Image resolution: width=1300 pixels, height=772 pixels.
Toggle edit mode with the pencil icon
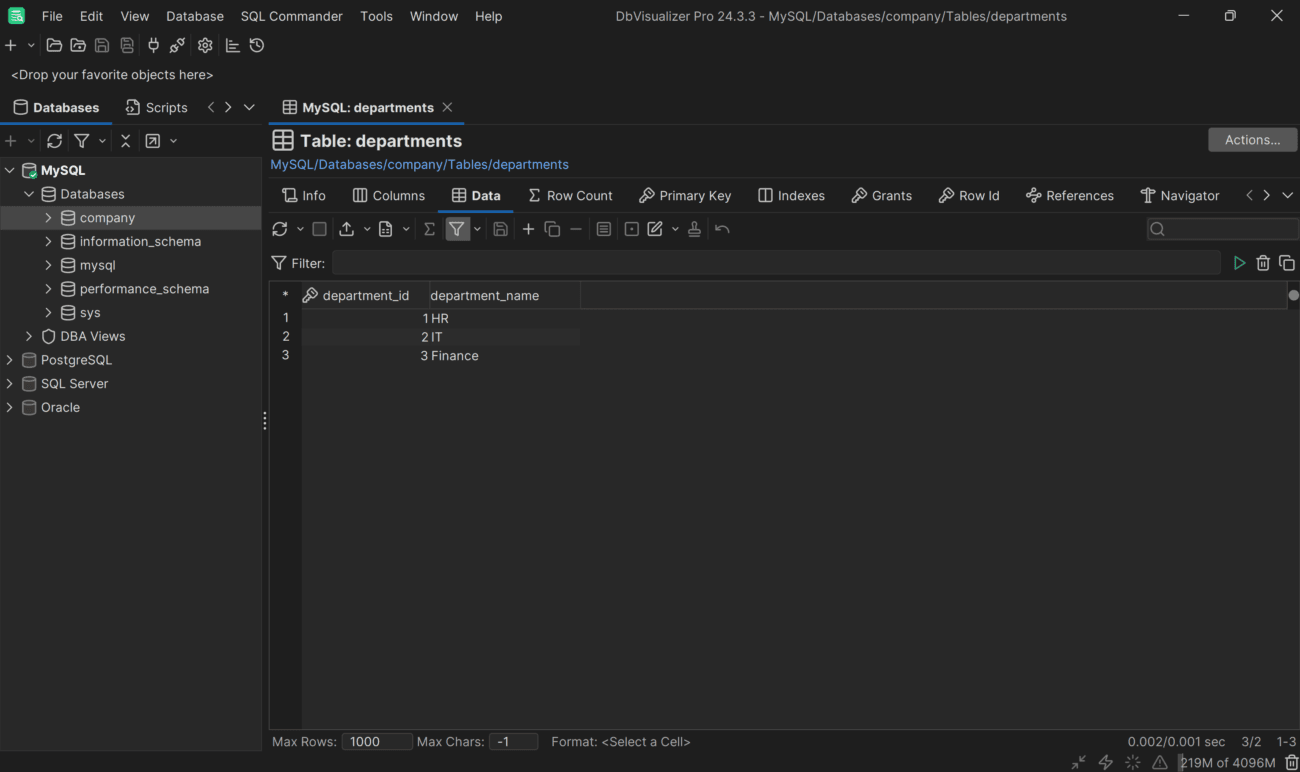click(657, 228)
